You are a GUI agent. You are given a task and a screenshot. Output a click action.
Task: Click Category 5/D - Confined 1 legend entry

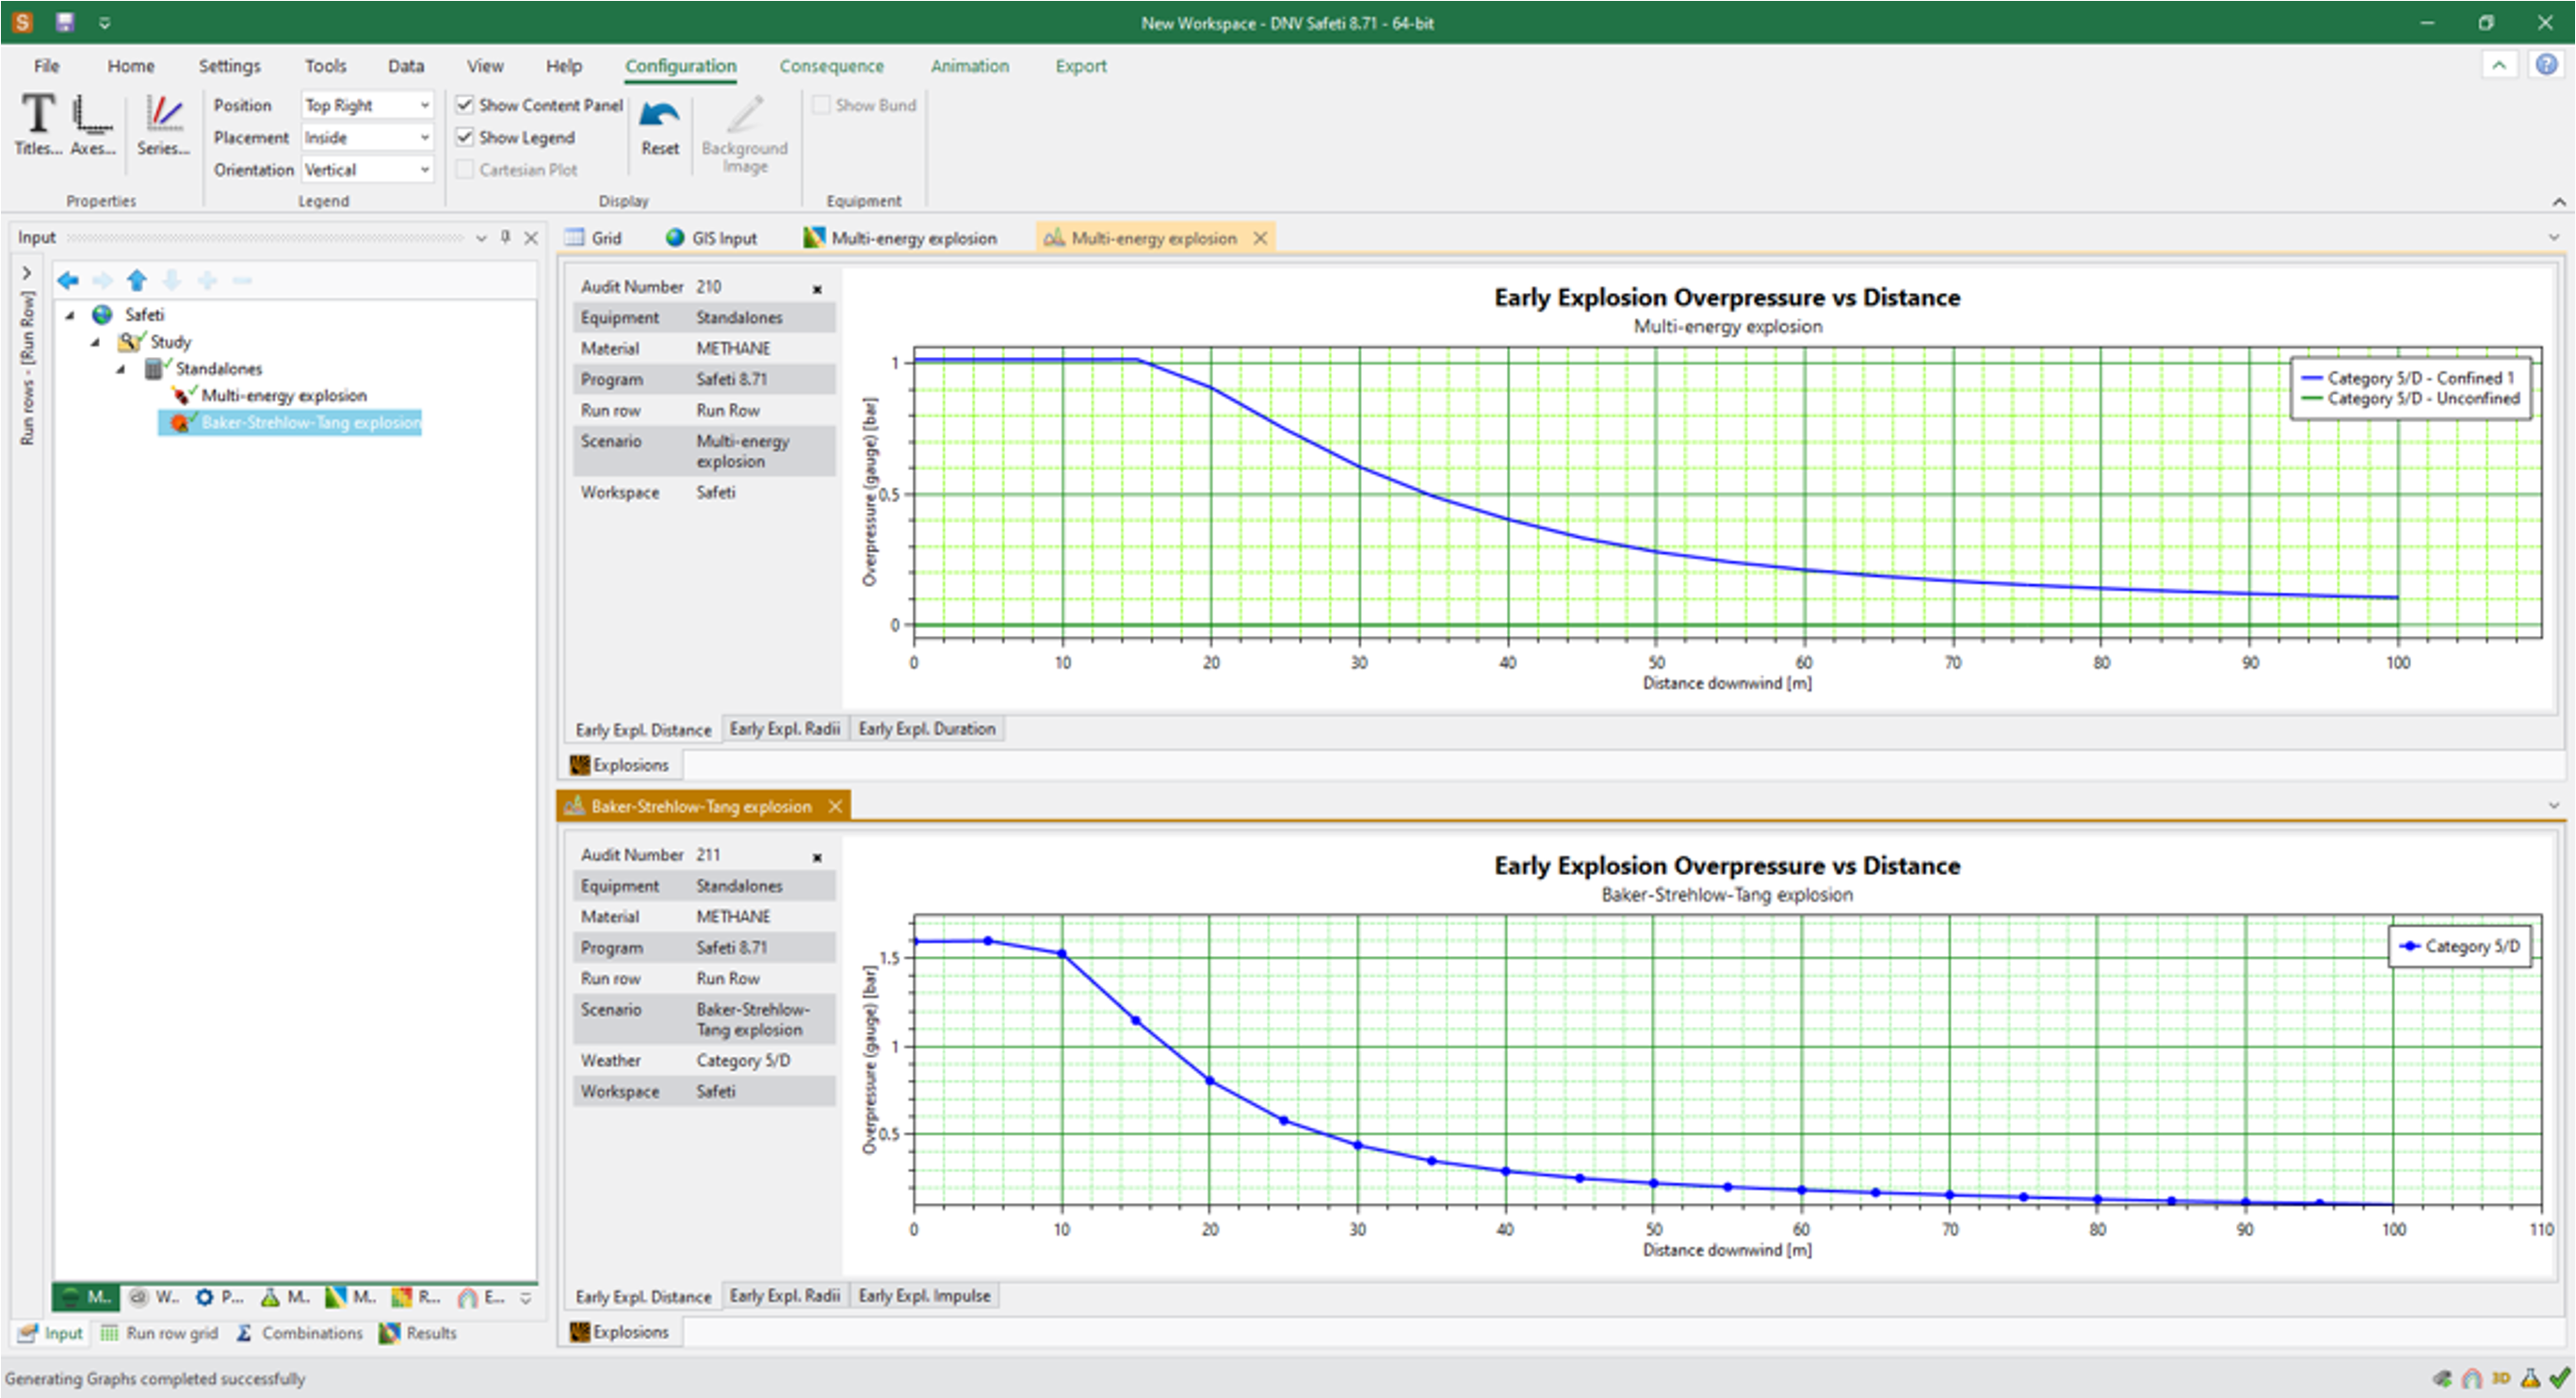coord(2420,378)
